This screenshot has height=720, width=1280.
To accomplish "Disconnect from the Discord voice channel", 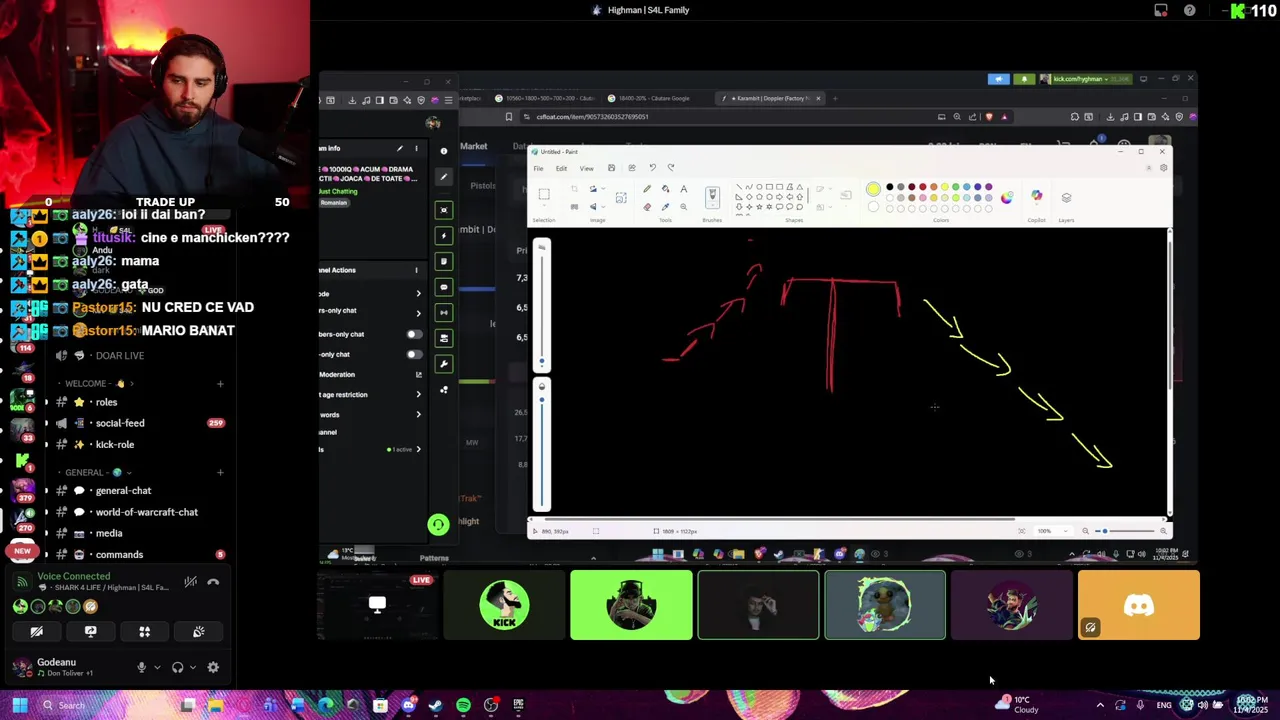I will pyautogui.click(x=213, y=582).
